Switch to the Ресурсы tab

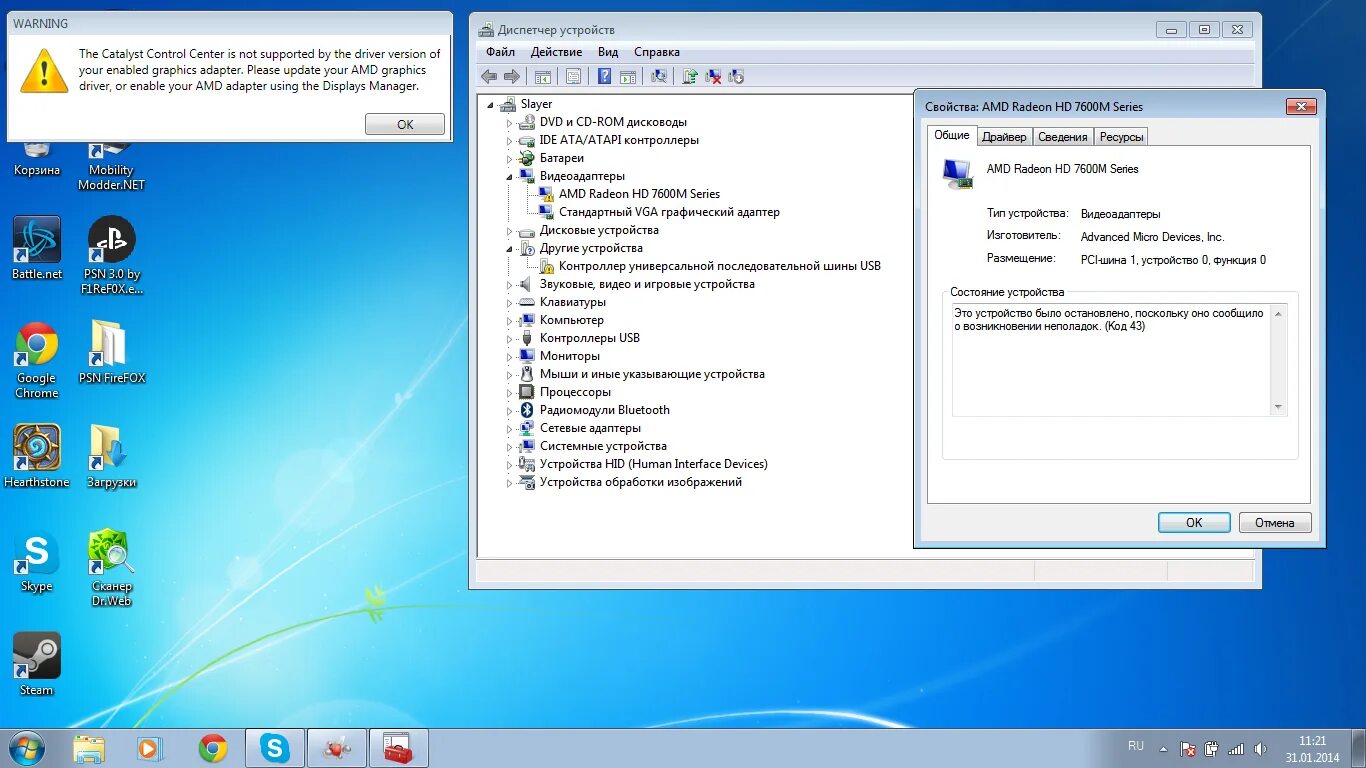pos(1121,137)
